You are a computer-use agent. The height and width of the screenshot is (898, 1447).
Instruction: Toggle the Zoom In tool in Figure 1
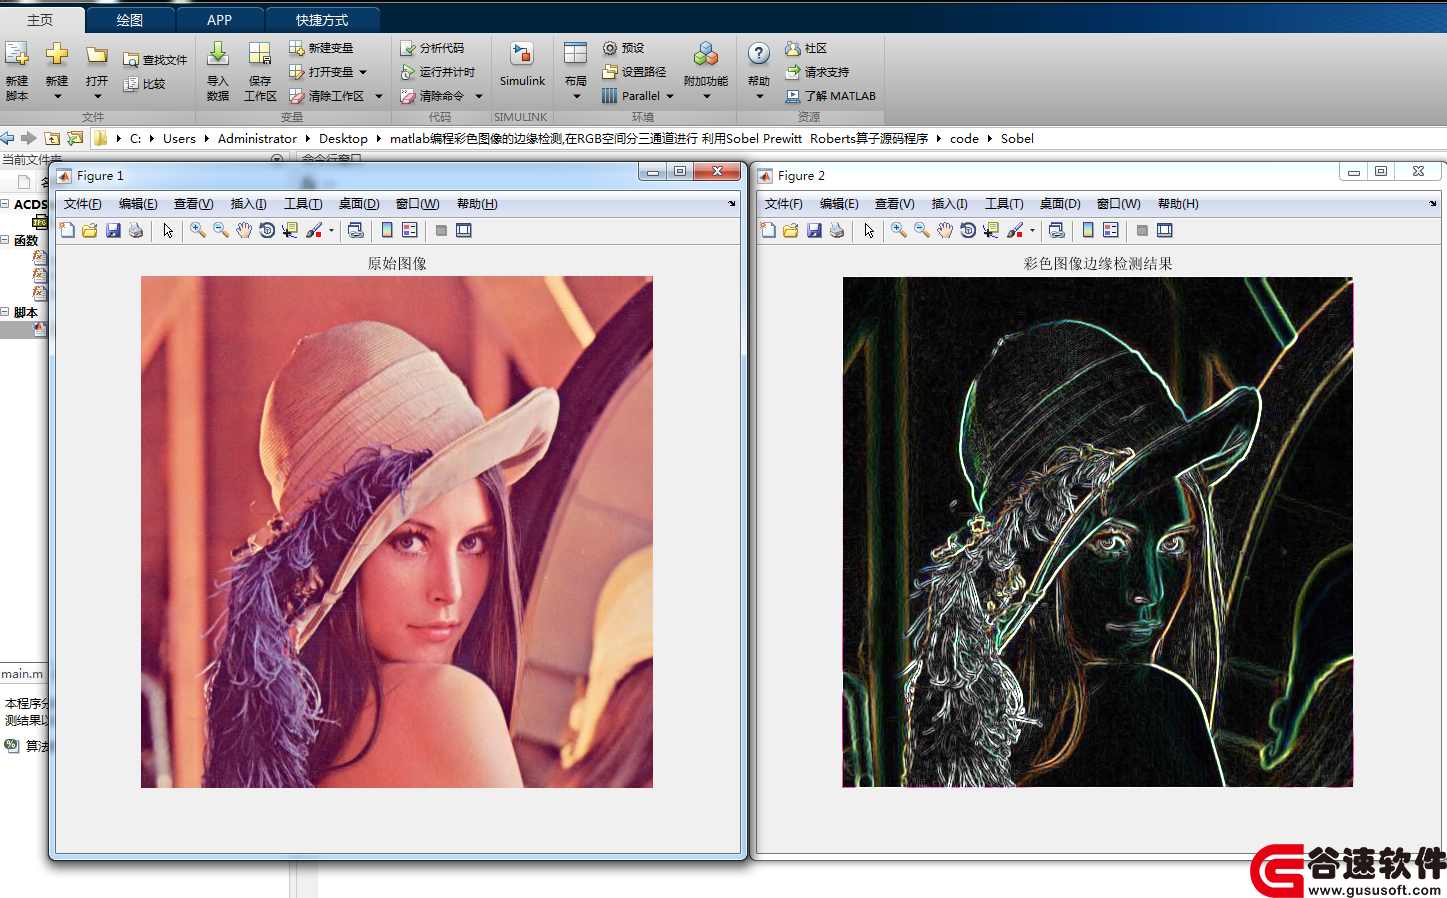198,230
